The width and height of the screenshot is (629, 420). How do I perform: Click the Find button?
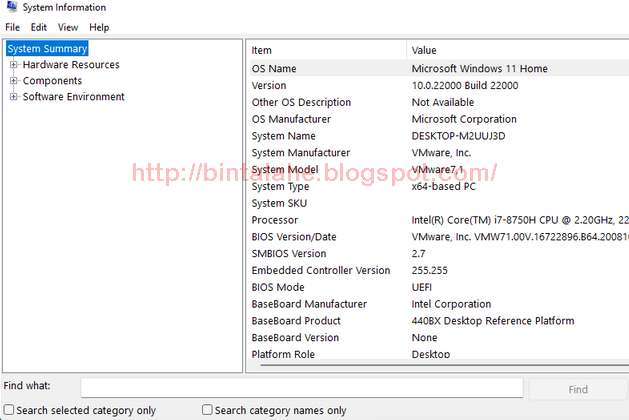[578, 389]
